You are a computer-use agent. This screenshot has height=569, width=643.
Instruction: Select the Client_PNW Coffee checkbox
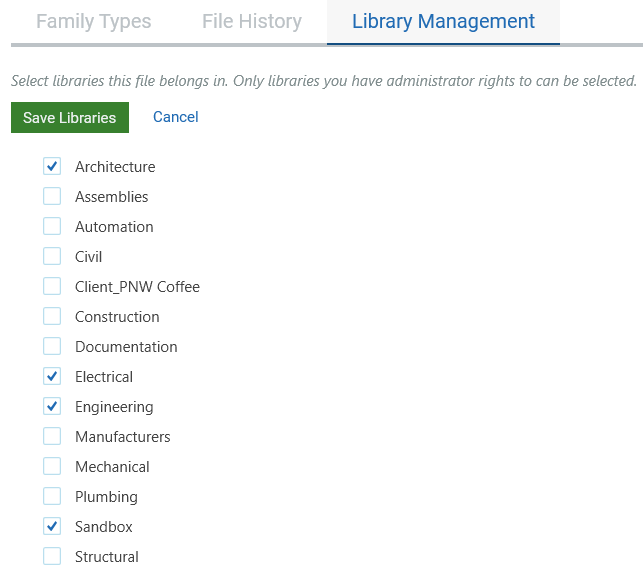click(52, 287)
